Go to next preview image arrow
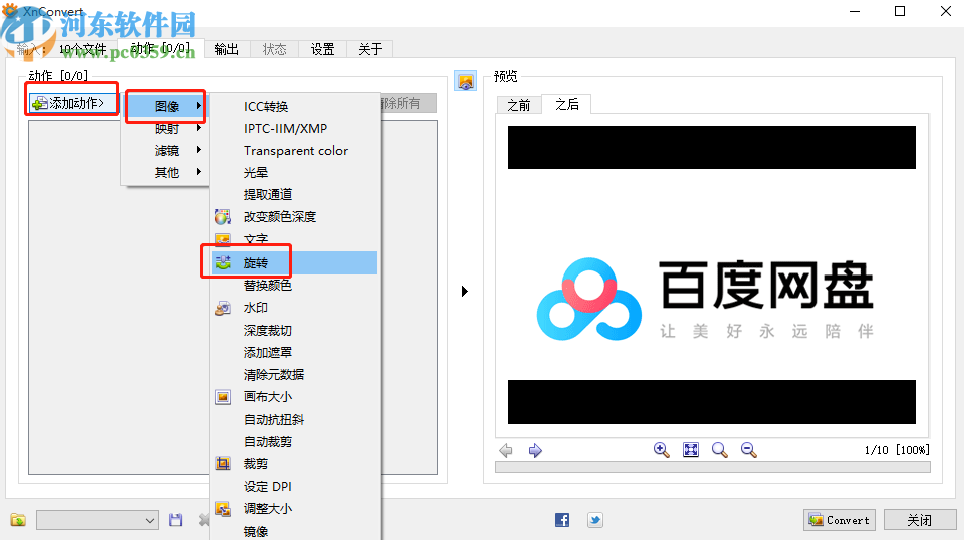Image resolution: width=964 pixels, height=540 pixels. tap(535, 451)
